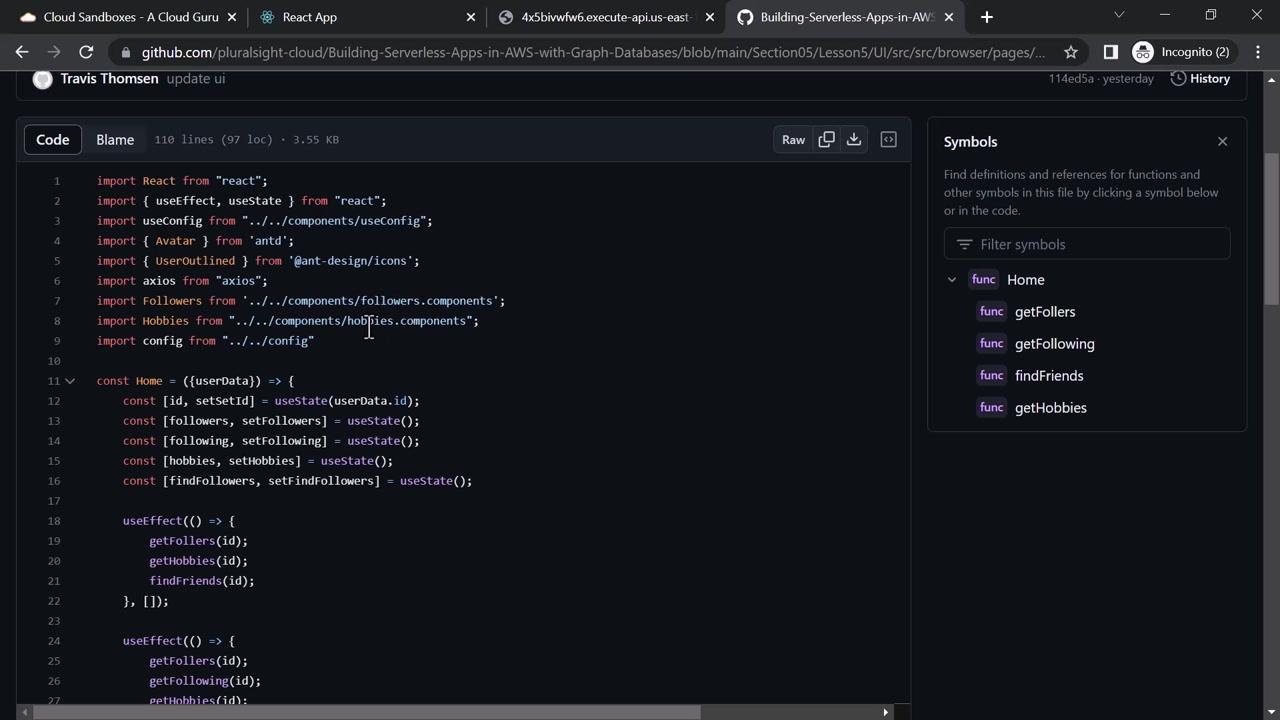Reload the current page
Screen dimensions: 1280x720
point(86,52)
